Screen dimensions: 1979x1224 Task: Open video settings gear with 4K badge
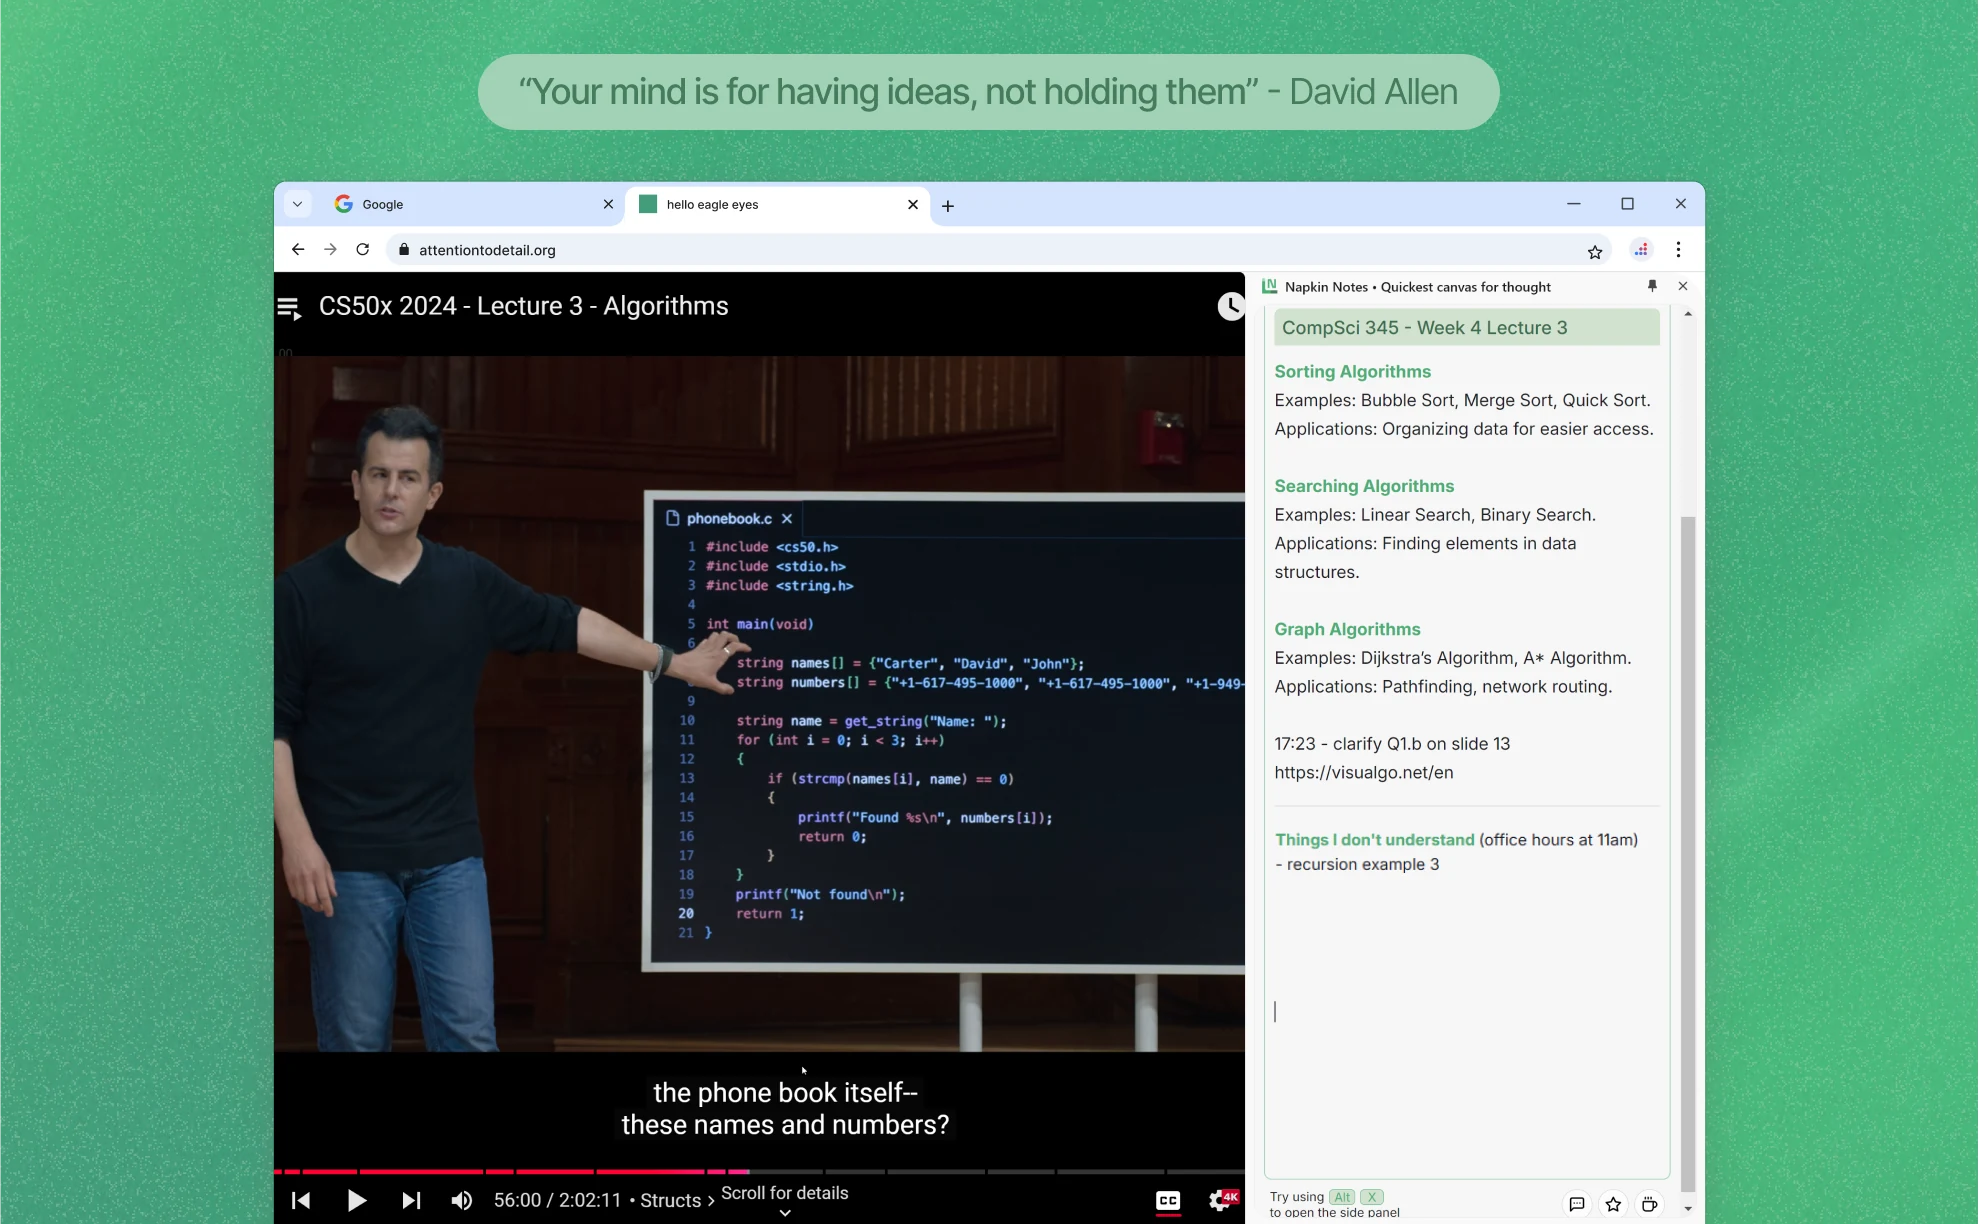coord(1221,1200)
